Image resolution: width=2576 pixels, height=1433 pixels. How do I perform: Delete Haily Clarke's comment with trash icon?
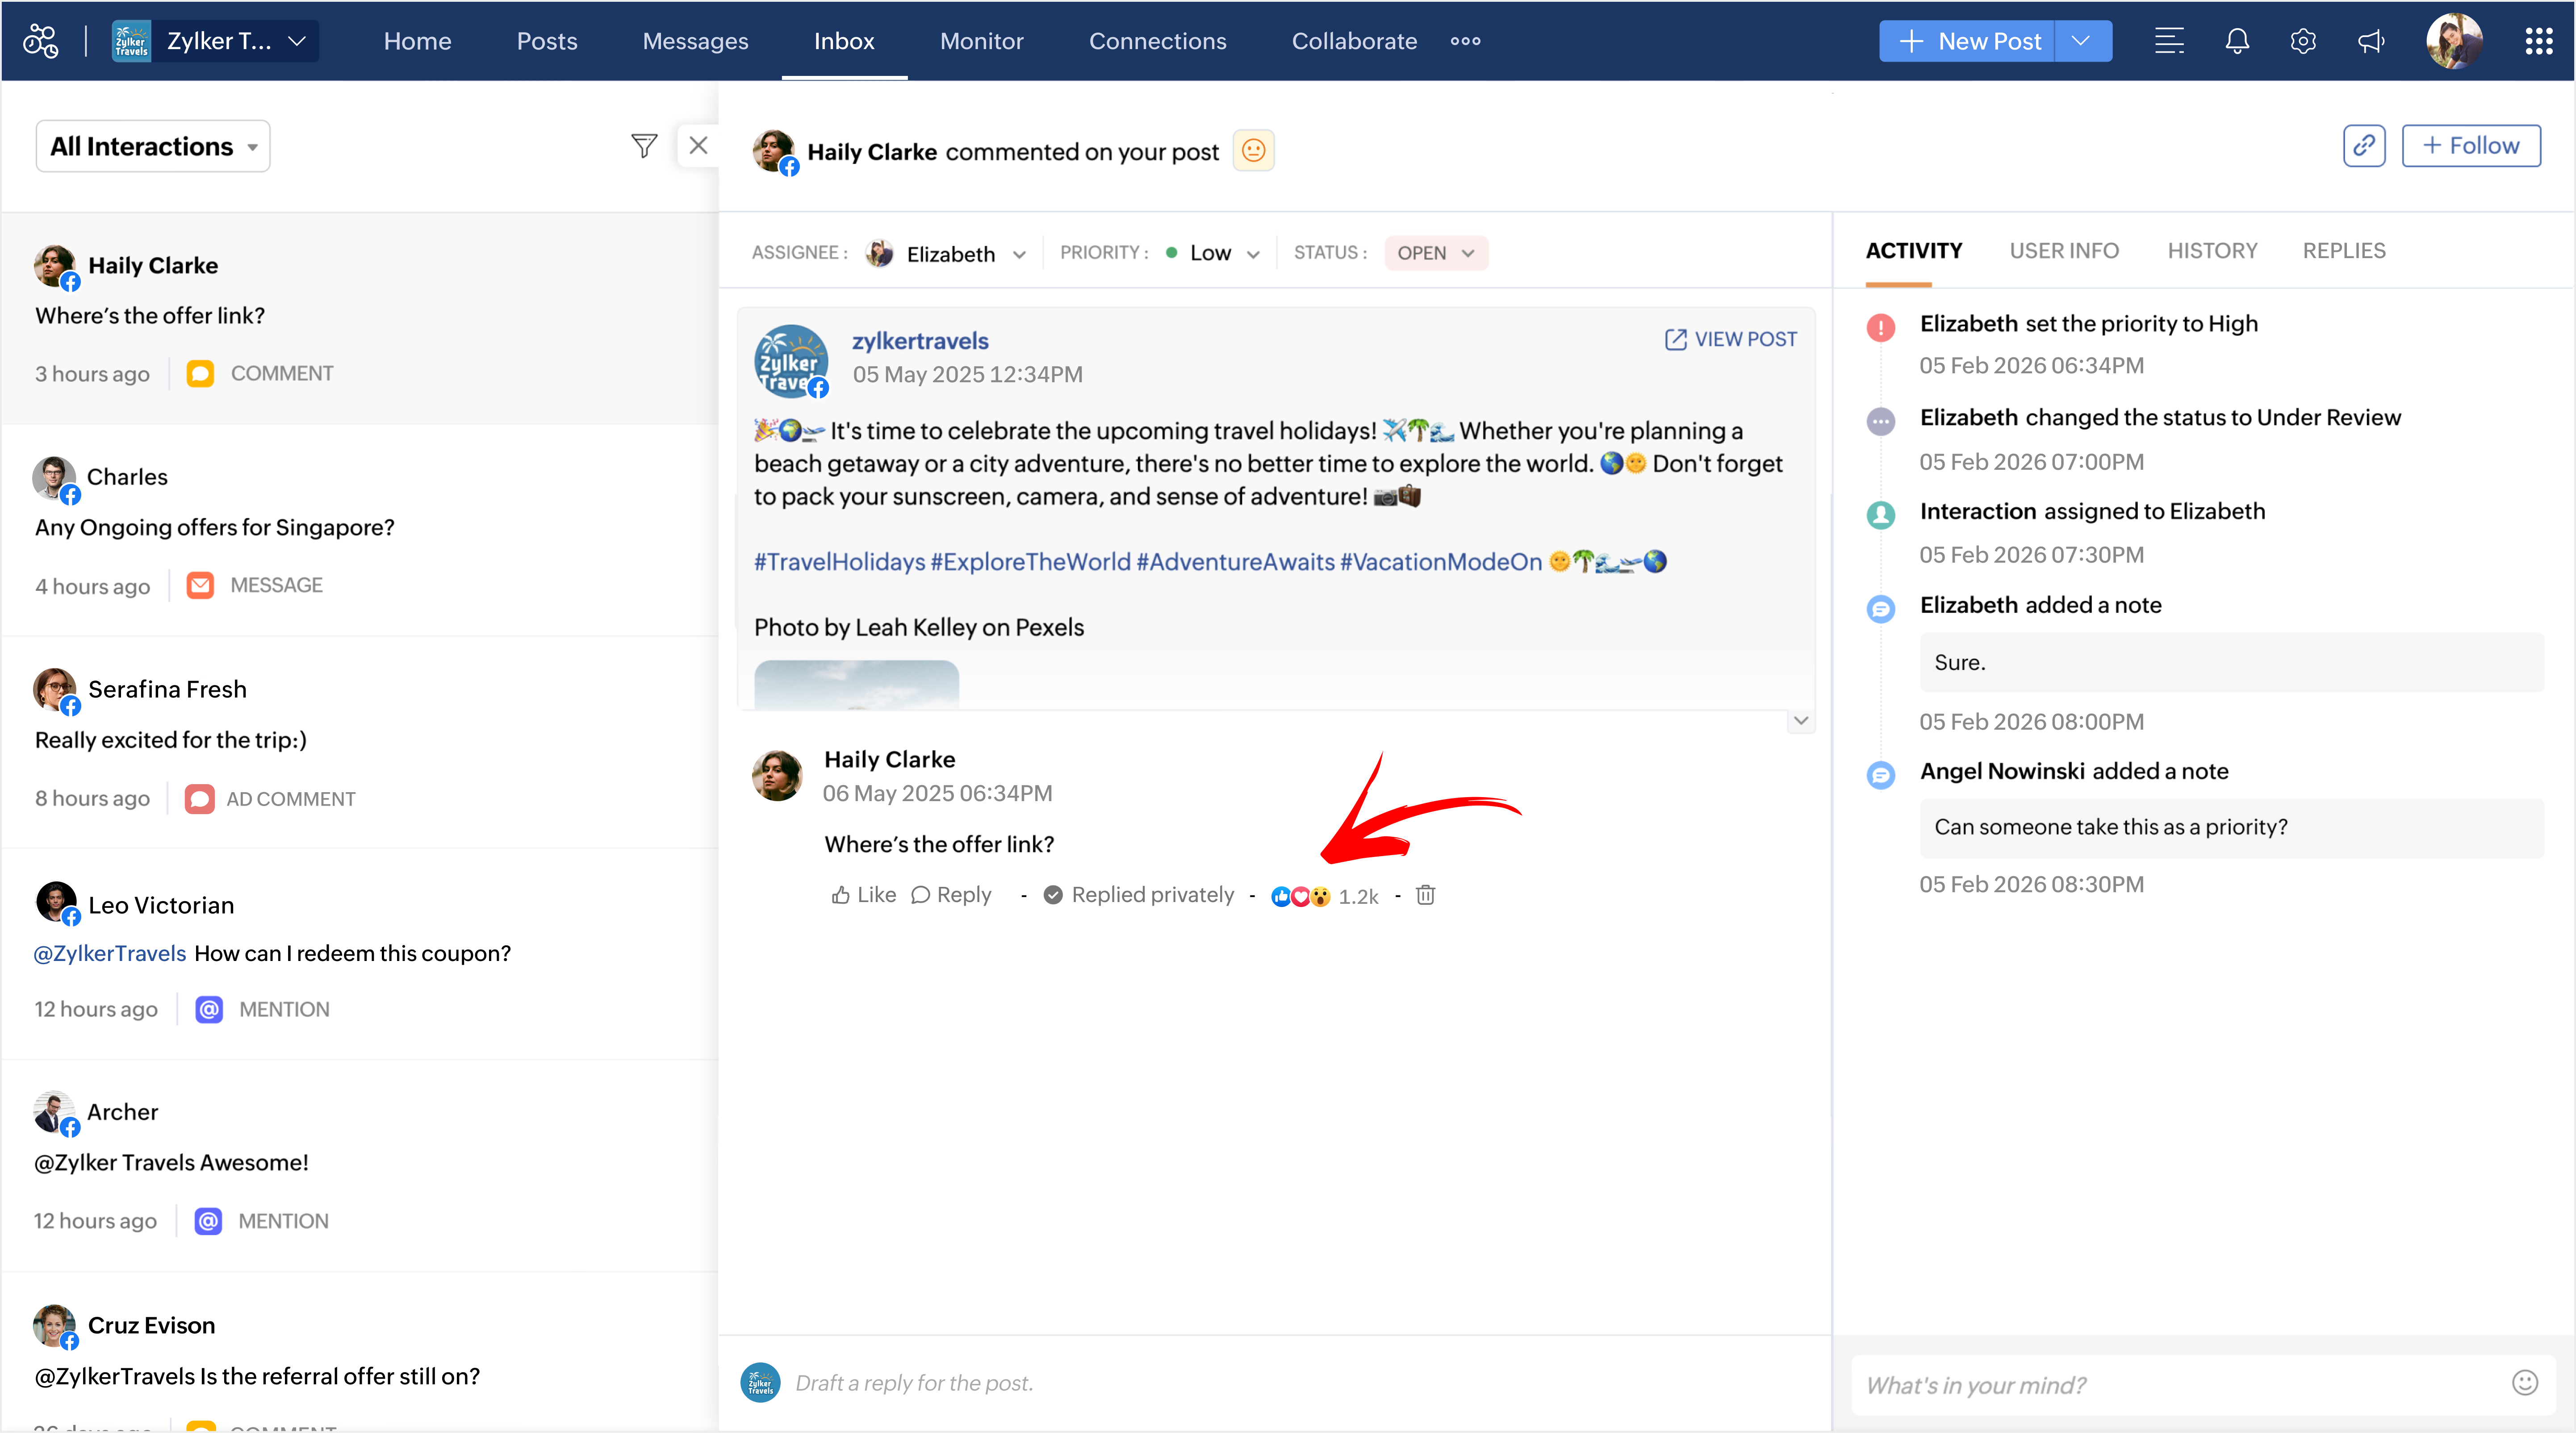[1425, 895]
